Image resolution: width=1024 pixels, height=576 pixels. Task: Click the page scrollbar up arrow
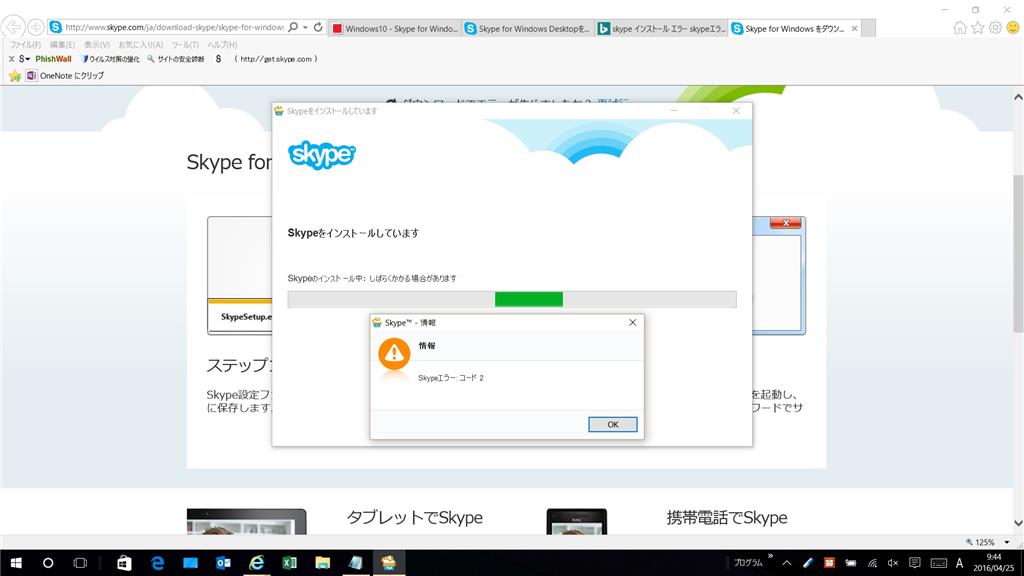1017,97
